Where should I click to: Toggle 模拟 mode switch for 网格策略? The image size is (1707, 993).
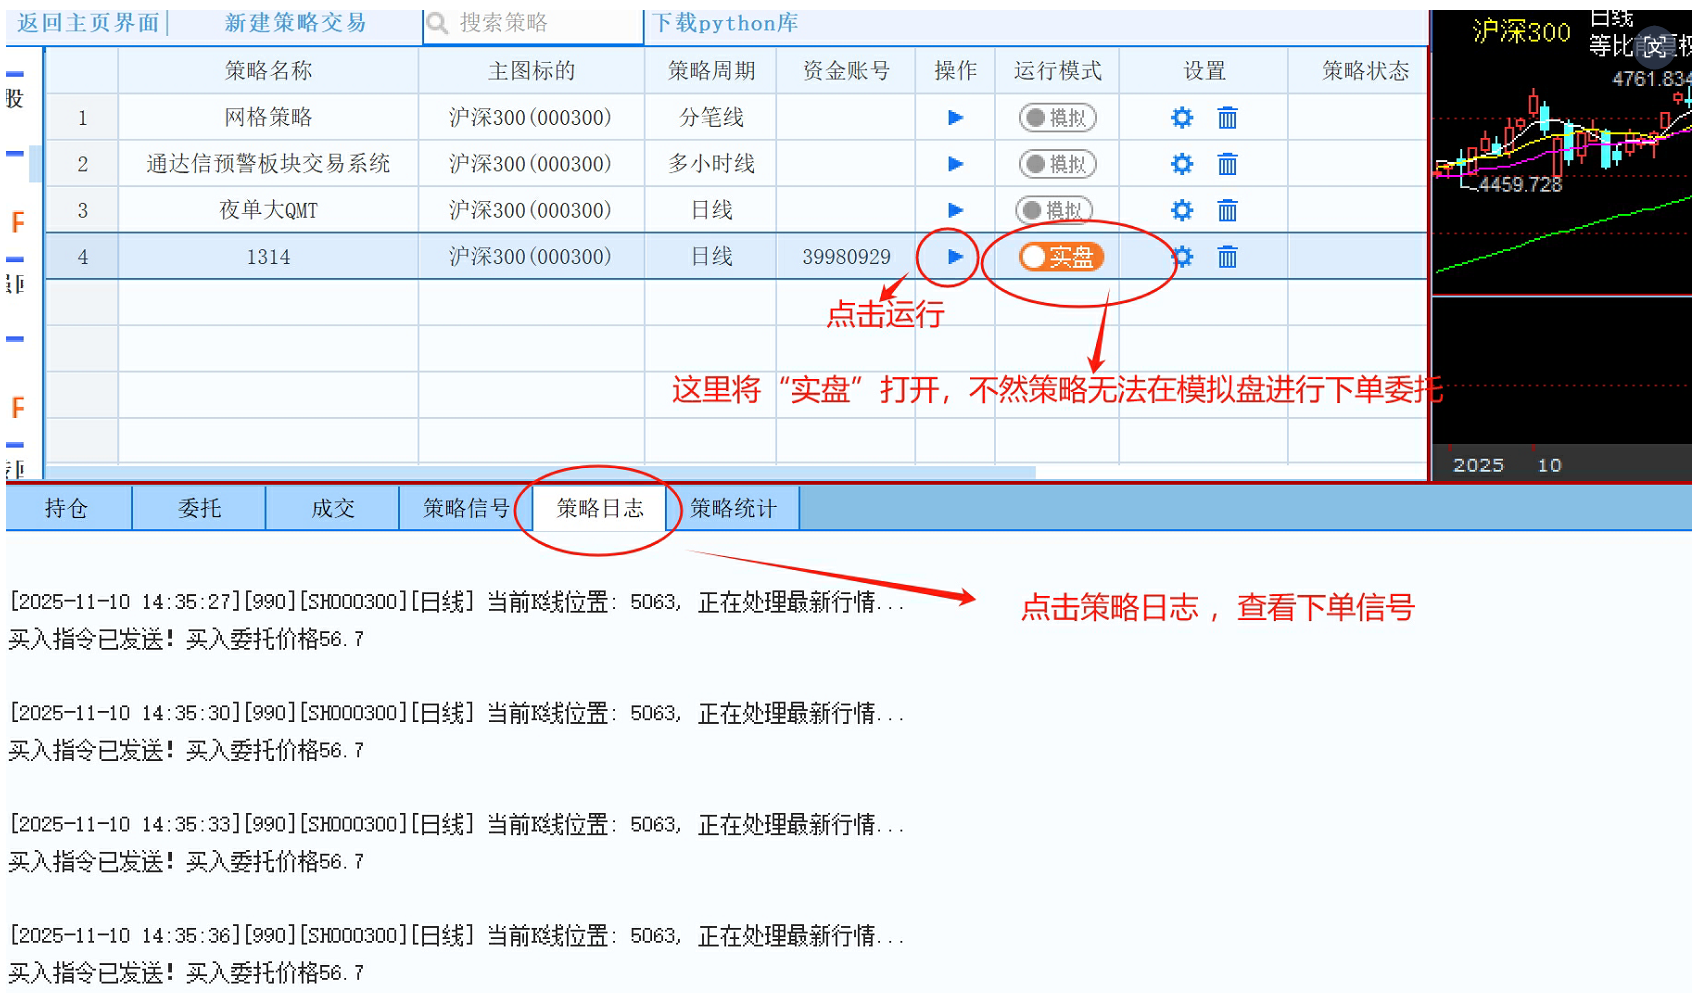point(1057,118)
